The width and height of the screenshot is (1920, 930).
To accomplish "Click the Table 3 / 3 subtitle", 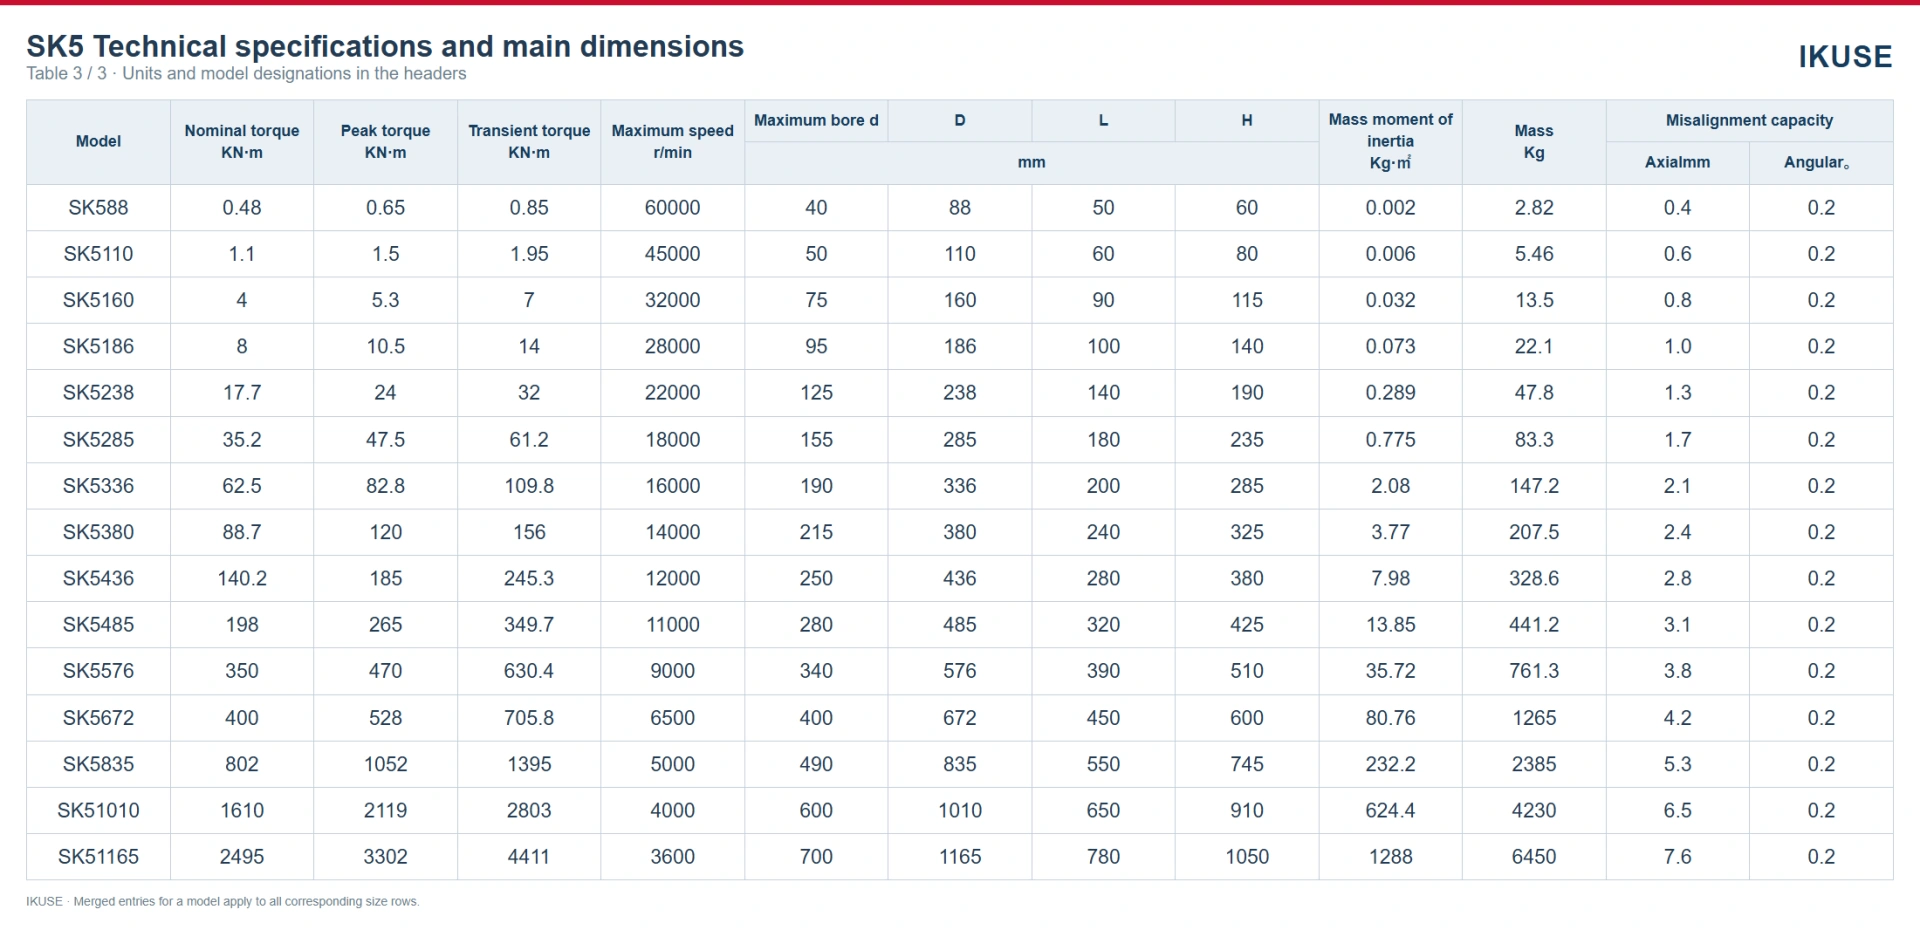I will point(246,73).
